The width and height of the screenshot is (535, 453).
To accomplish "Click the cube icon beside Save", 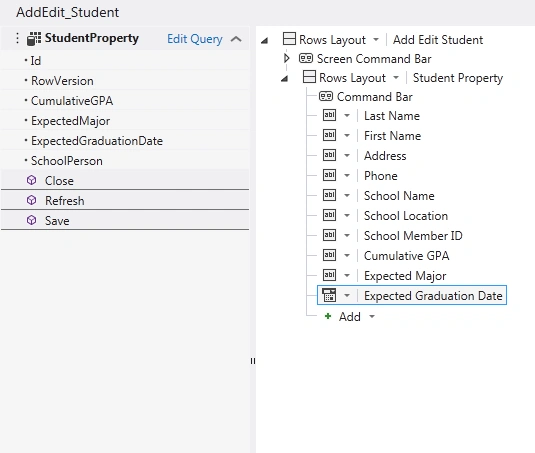I will click(x=31, y=220).
